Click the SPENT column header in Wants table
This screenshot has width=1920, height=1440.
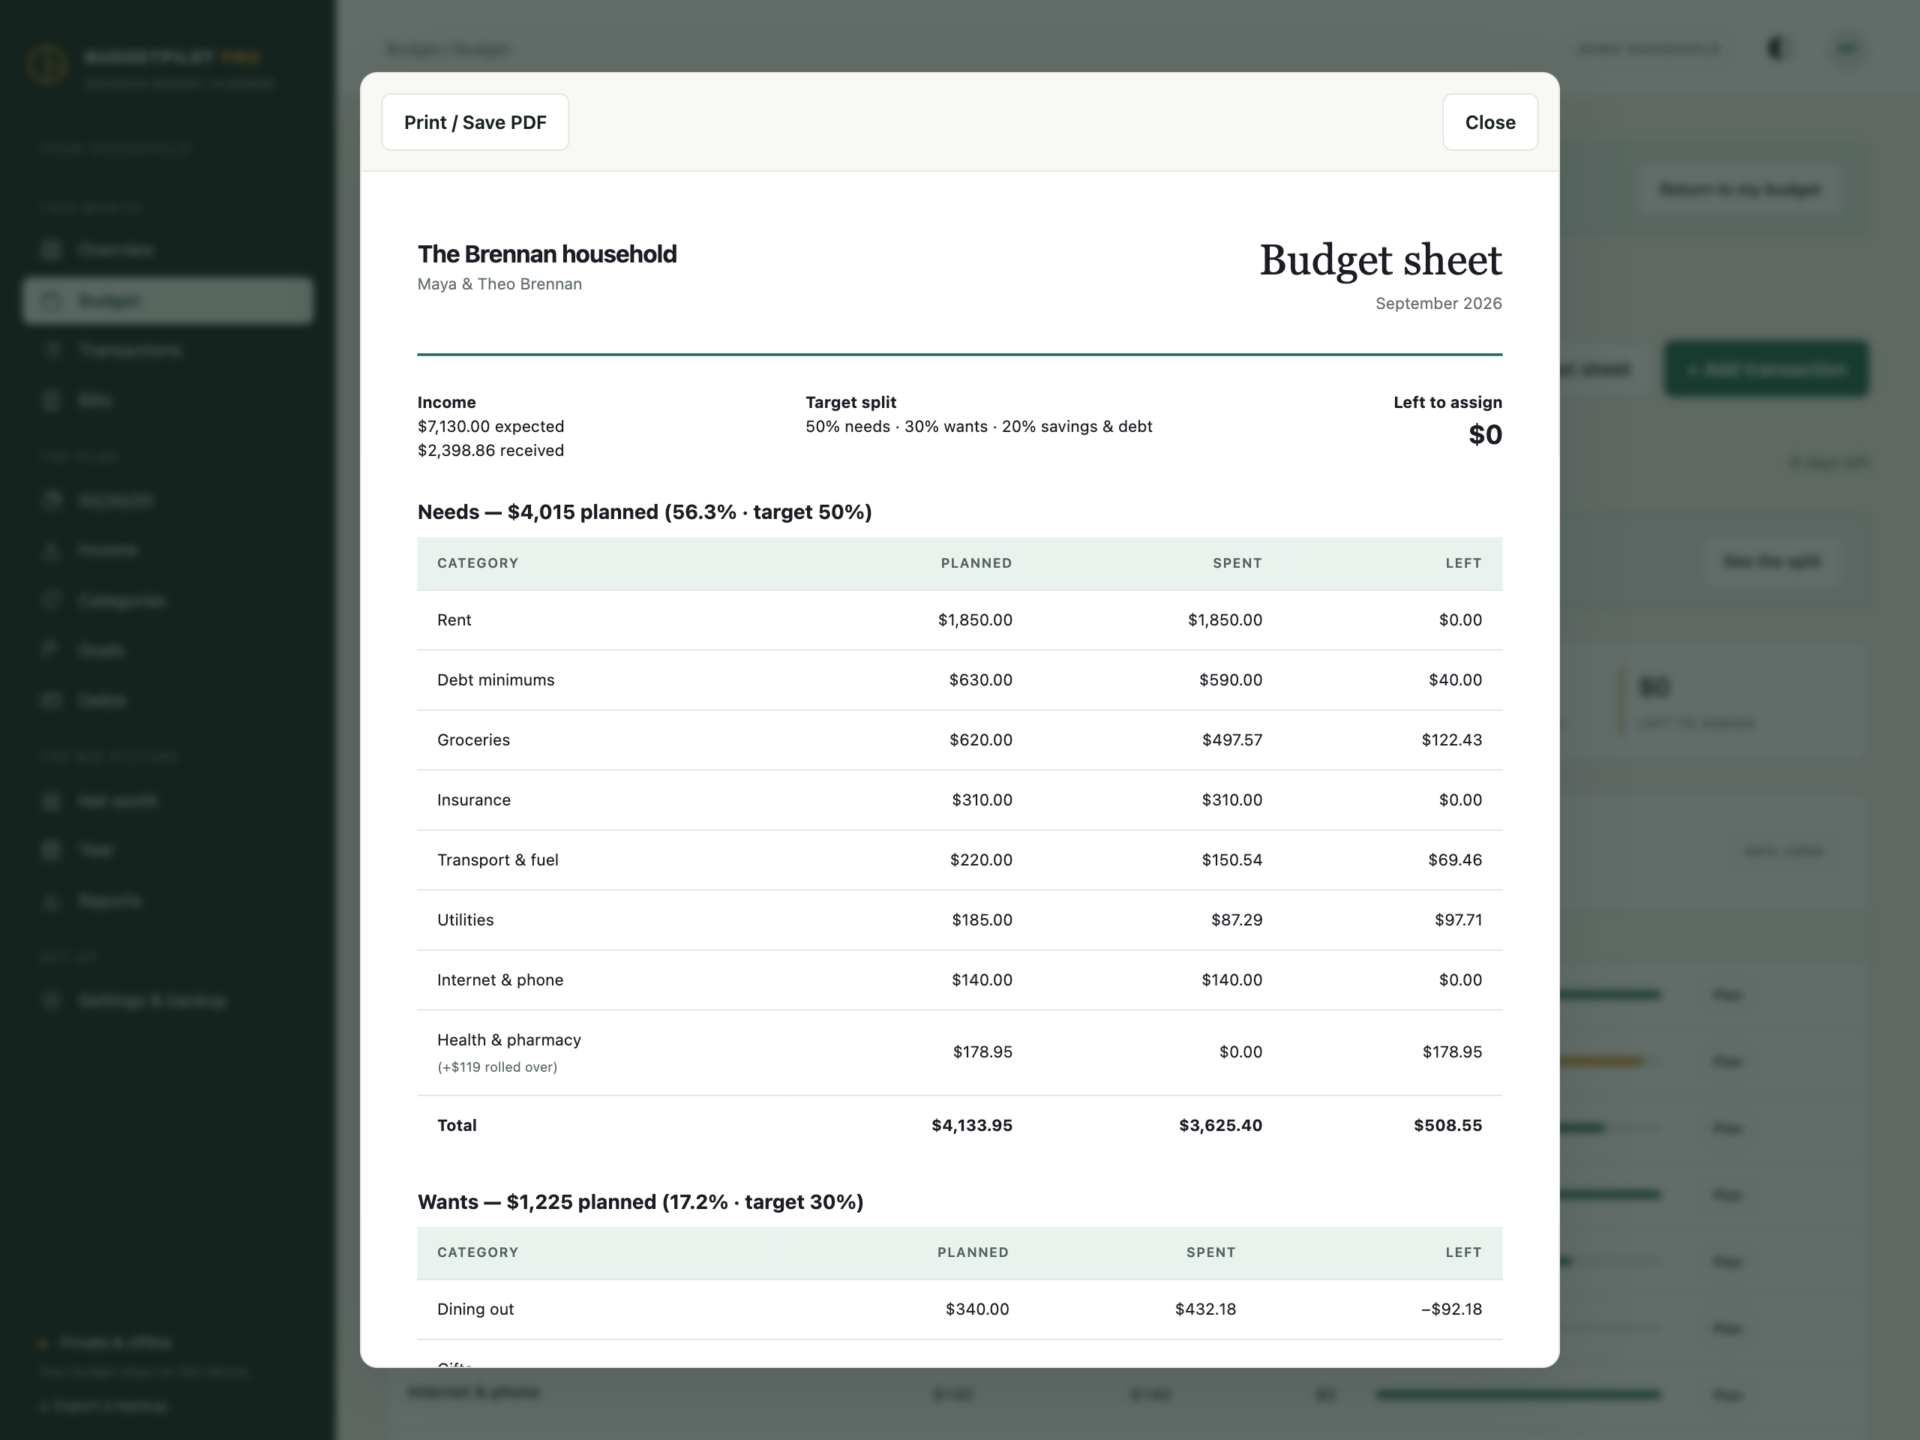[1210, 1252]
